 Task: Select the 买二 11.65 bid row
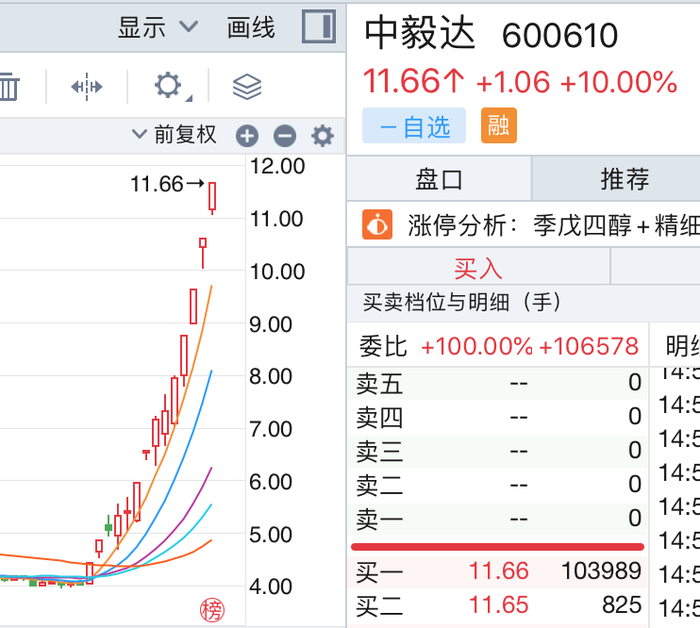[x=497, y=605]
